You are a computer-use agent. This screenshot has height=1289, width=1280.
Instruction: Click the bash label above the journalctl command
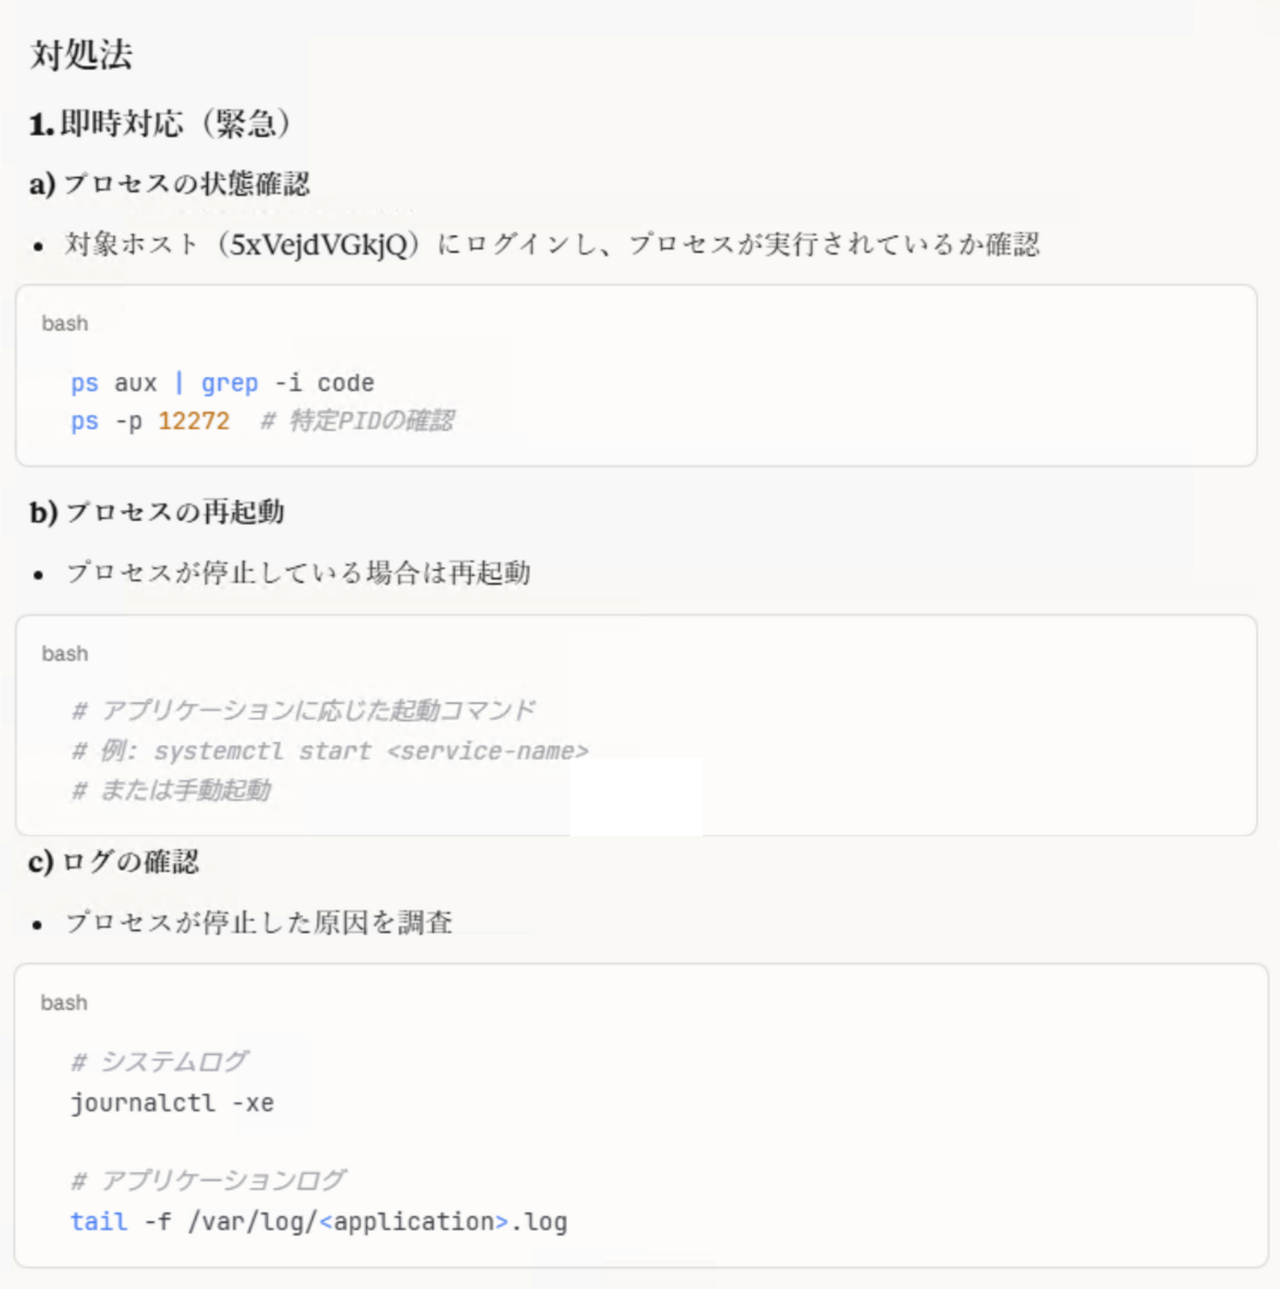(x=64, y=1003)
